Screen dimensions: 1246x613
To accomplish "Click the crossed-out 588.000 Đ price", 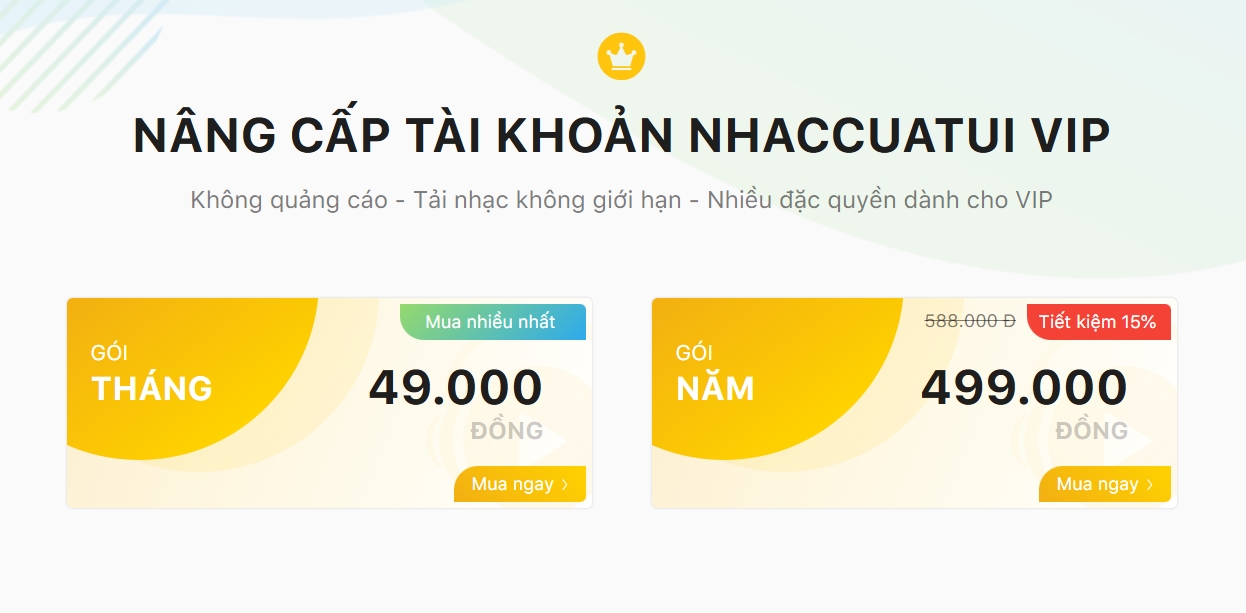I will [970, 321].
